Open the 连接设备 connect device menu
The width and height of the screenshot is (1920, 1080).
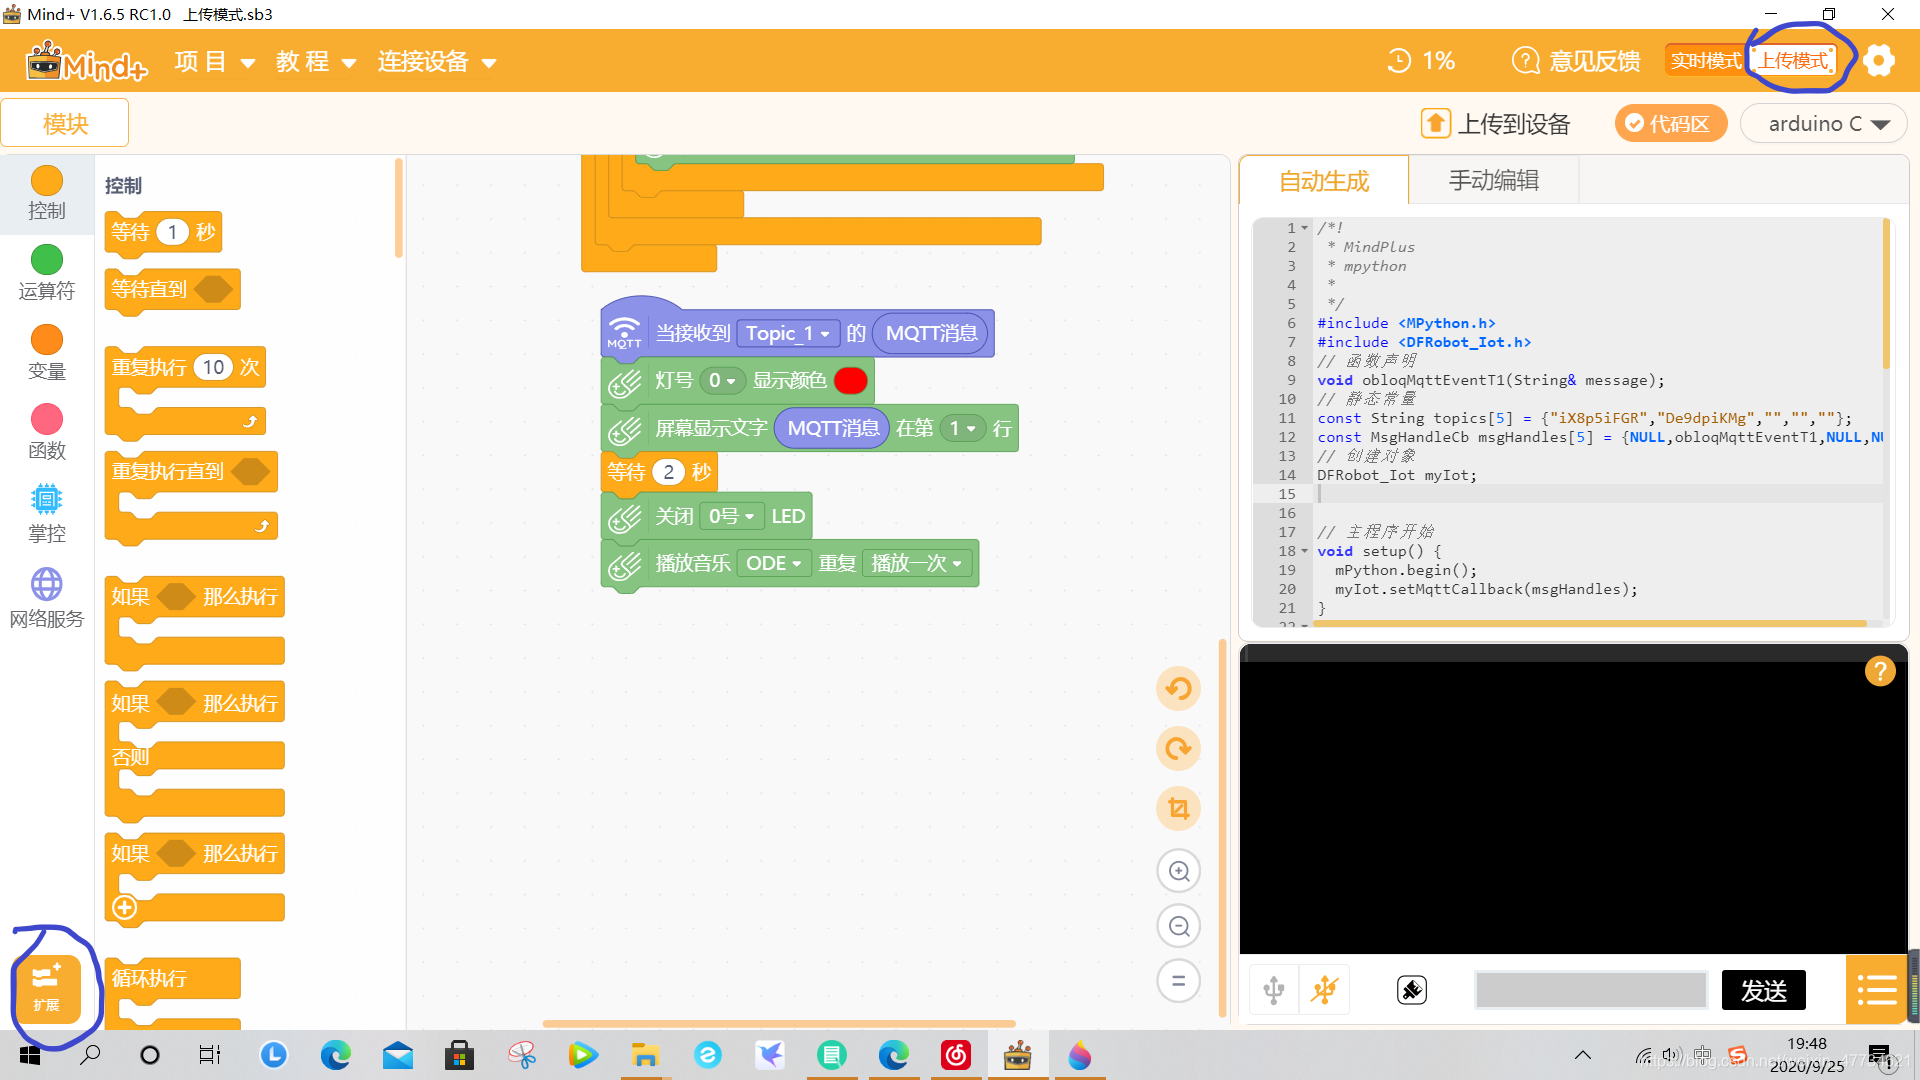point(437,62)
